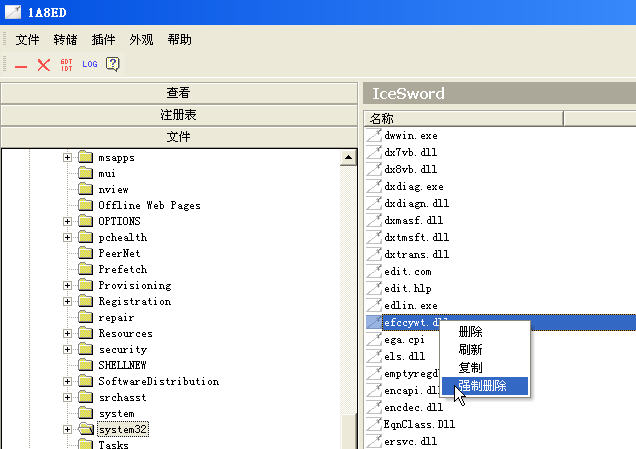Select the file ersvc.dll
The height and width of the screenshot is (449, 636).
[410, 441]
